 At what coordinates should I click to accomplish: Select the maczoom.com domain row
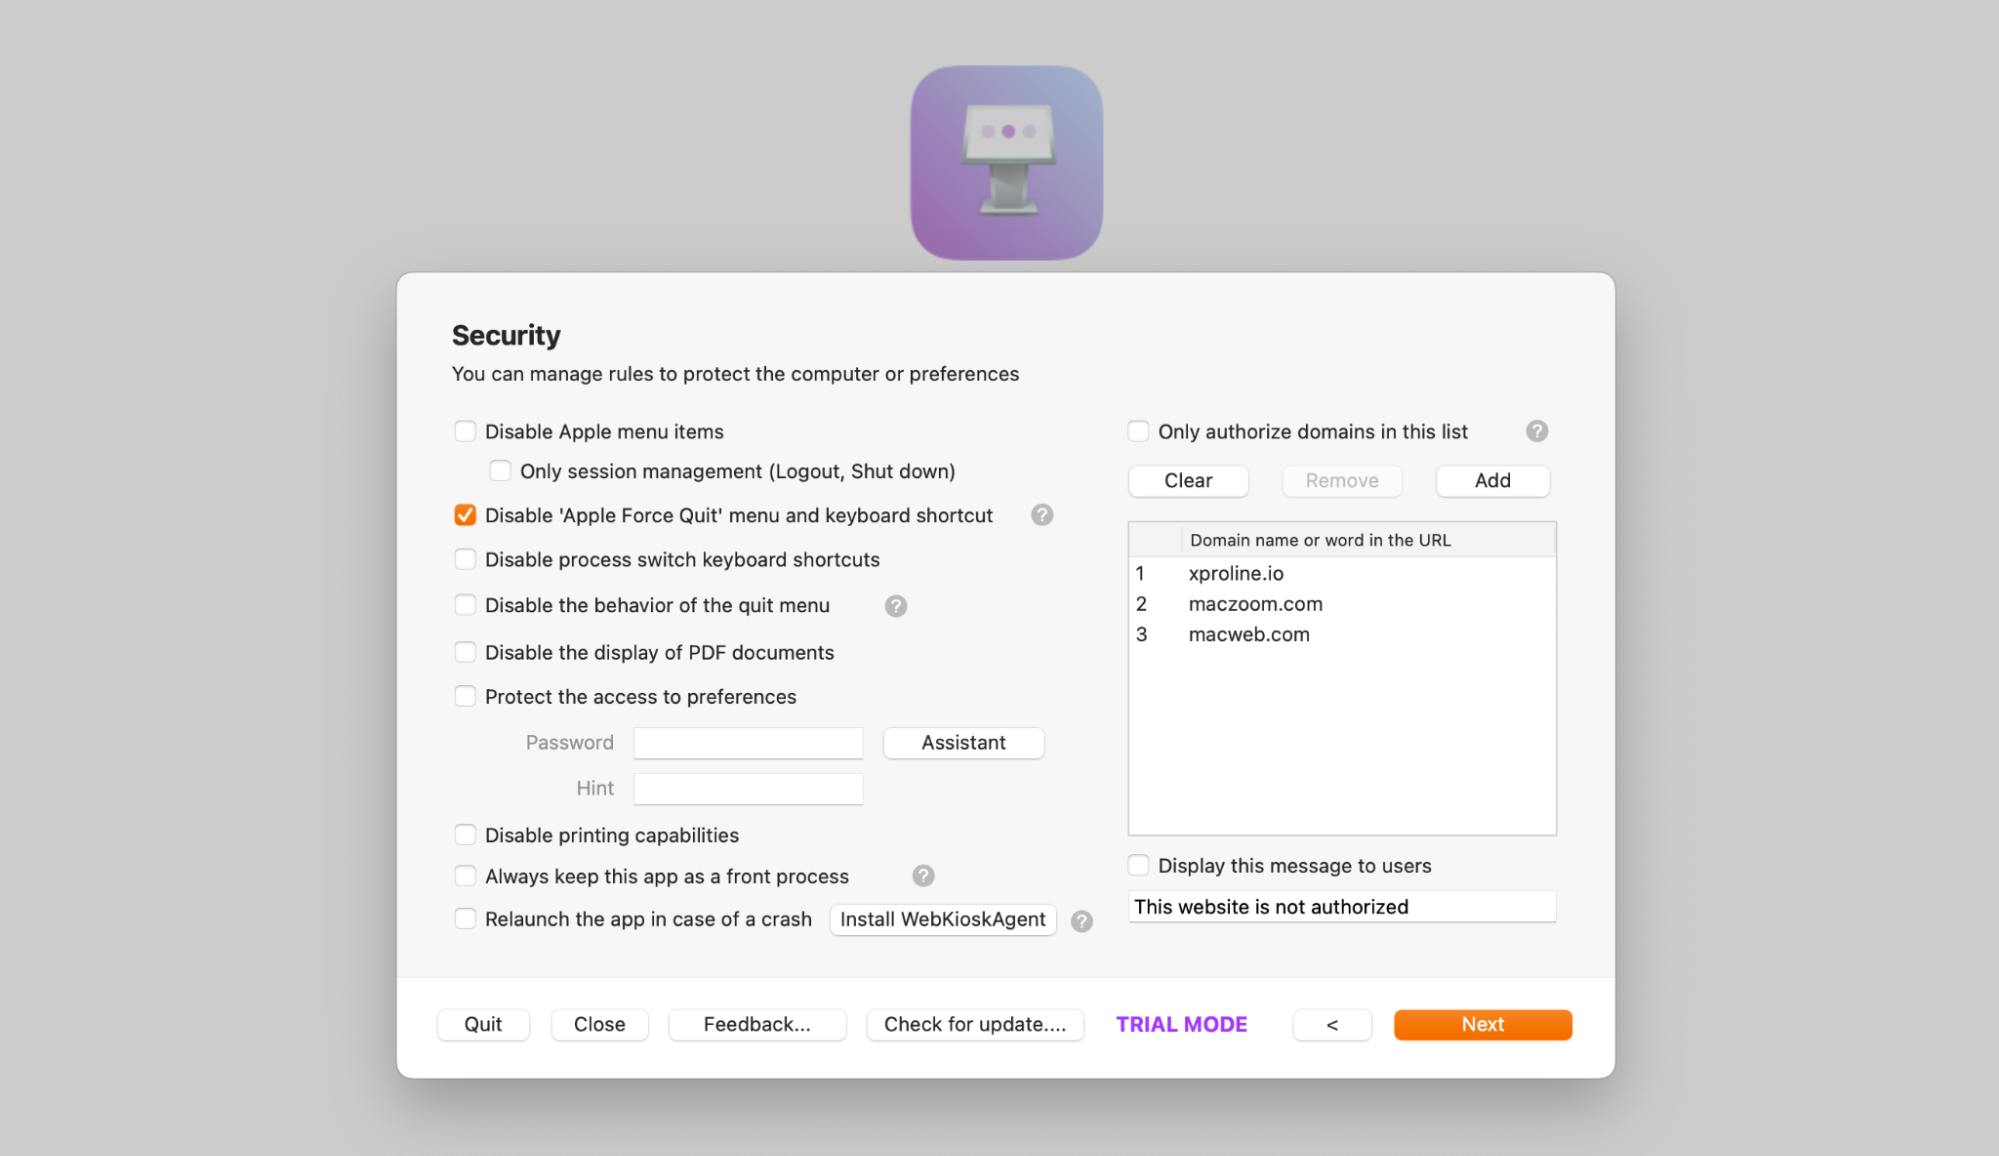coord(1255,604)
